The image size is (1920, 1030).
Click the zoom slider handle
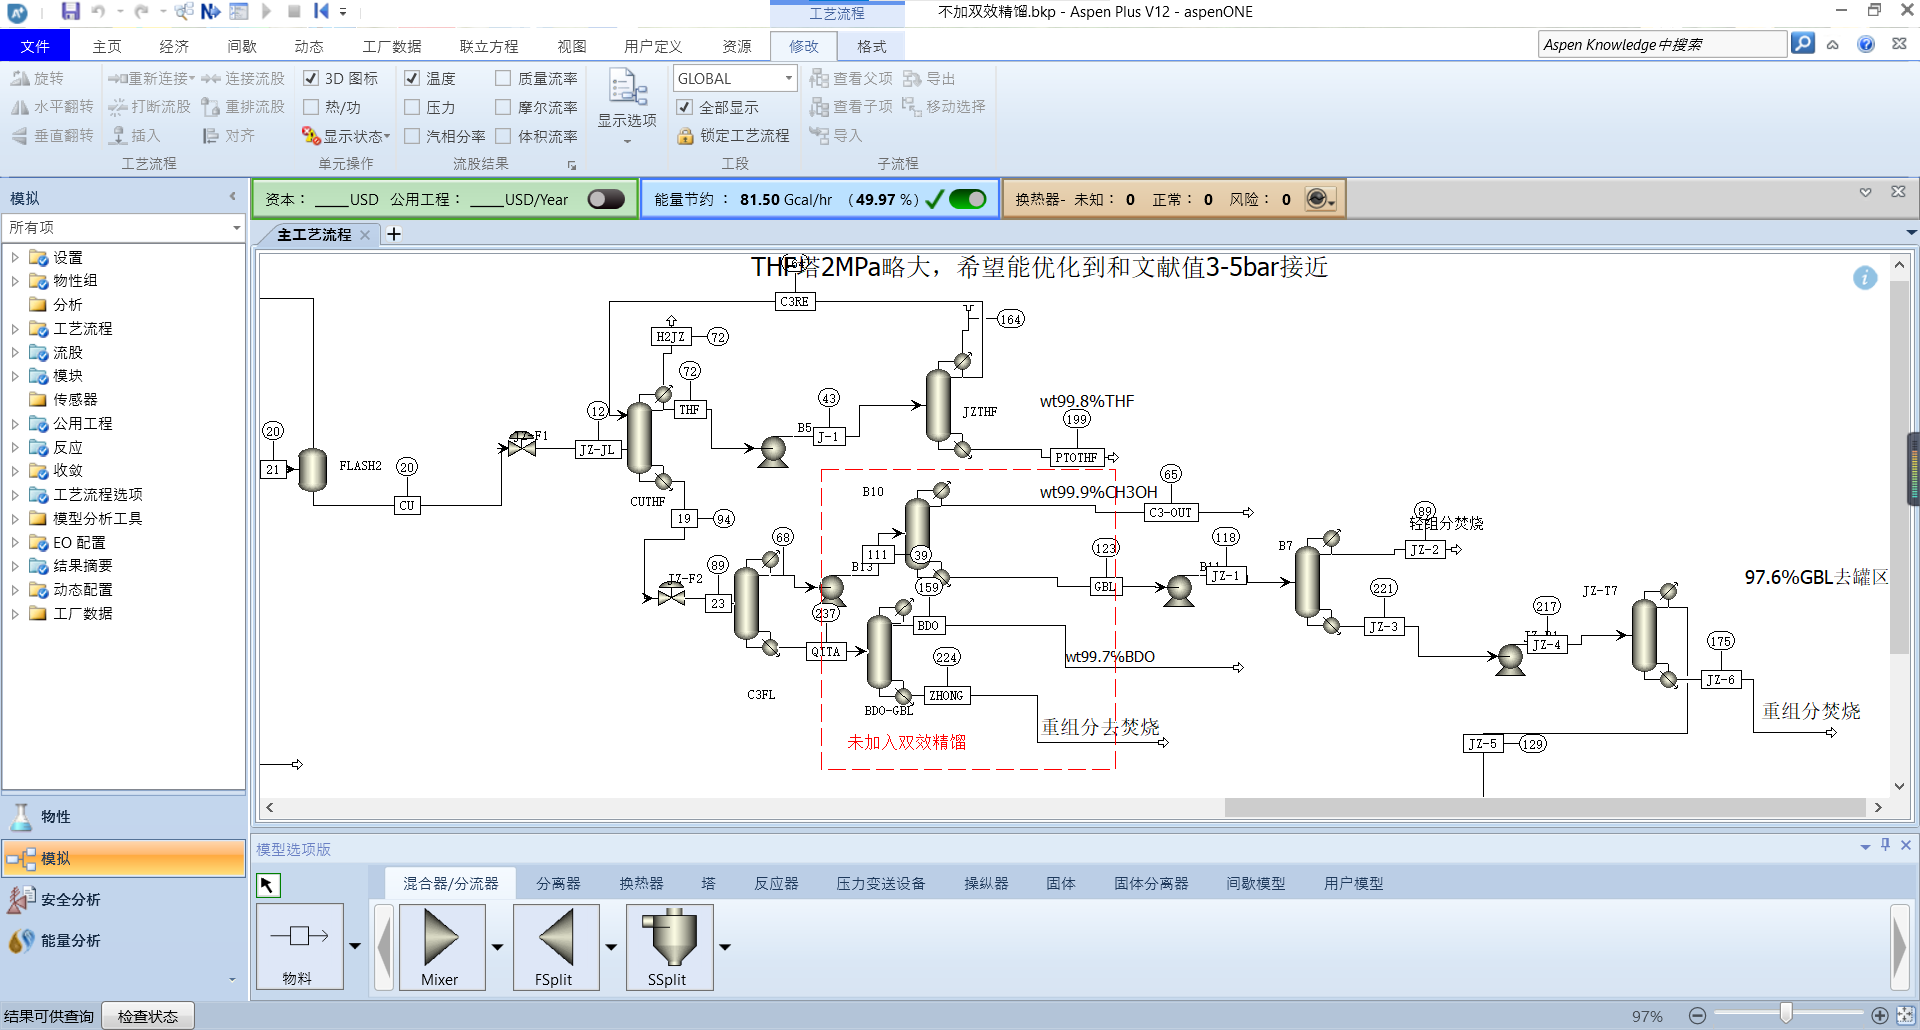point(1786,1015)
